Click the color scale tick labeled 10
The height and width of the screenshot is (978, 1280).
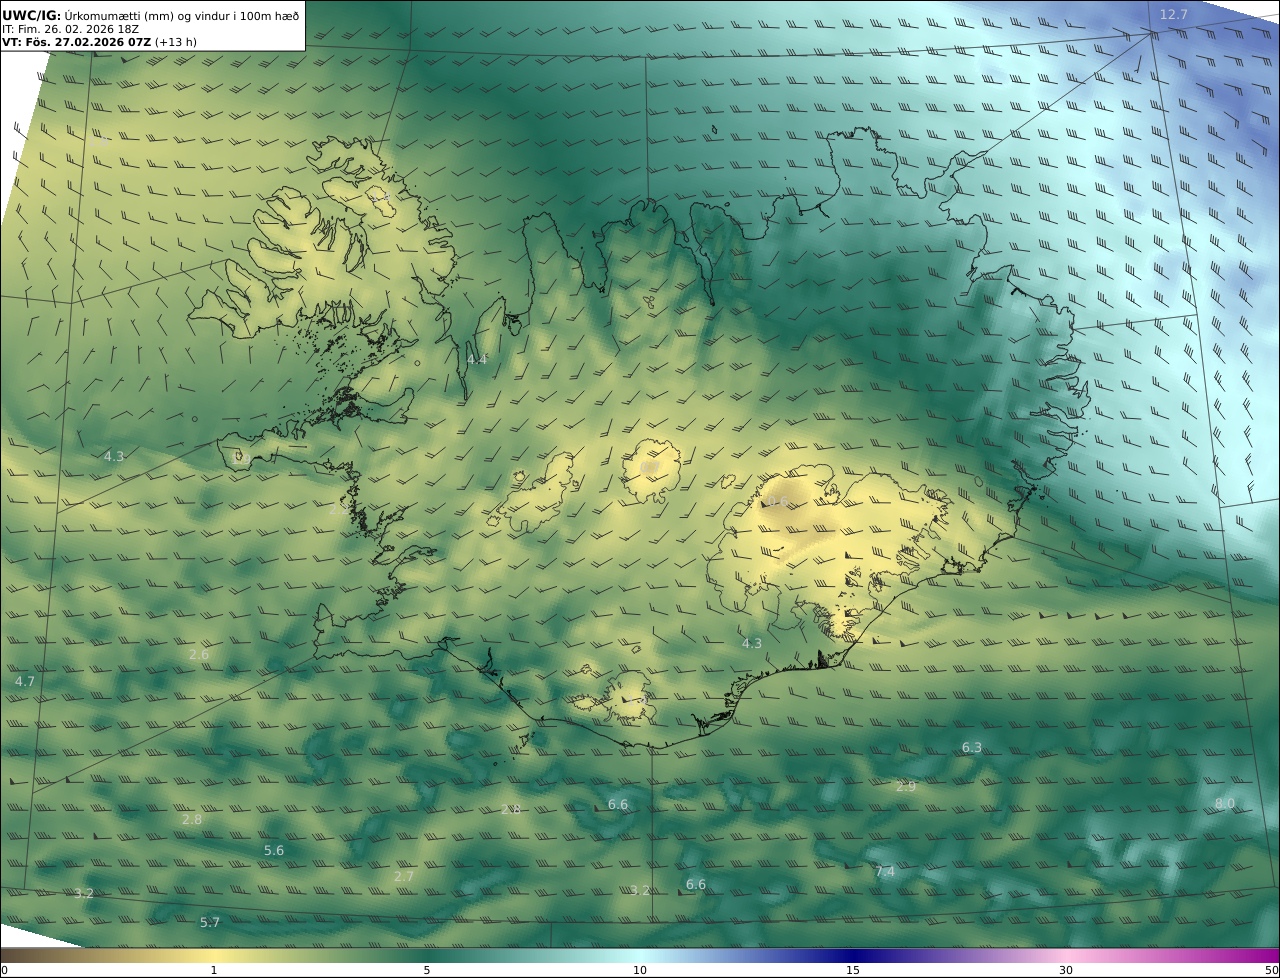[640, 970]
